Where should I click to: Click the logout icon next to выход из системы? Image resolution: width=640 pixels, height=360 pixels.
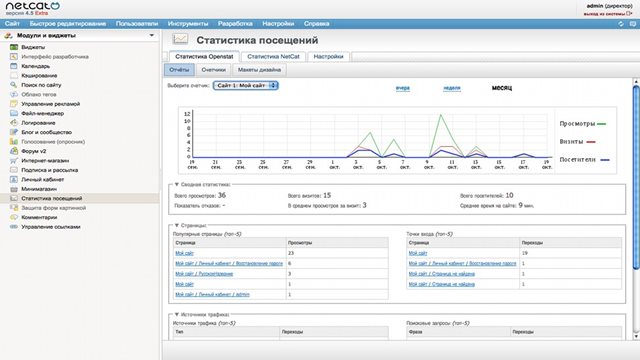click(x=629, y=14)
